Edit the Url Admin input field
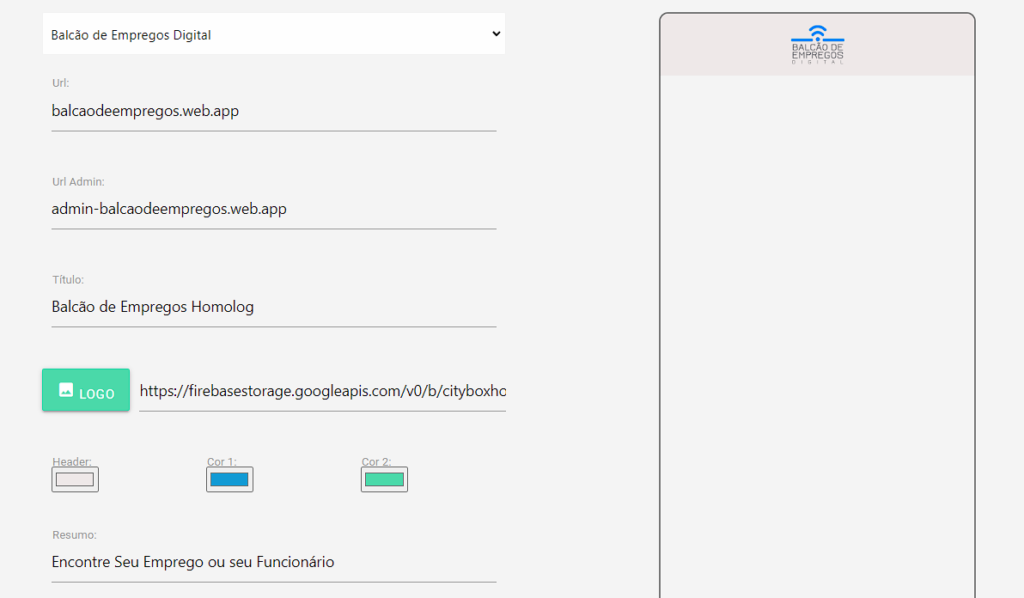 click(274, 209)
